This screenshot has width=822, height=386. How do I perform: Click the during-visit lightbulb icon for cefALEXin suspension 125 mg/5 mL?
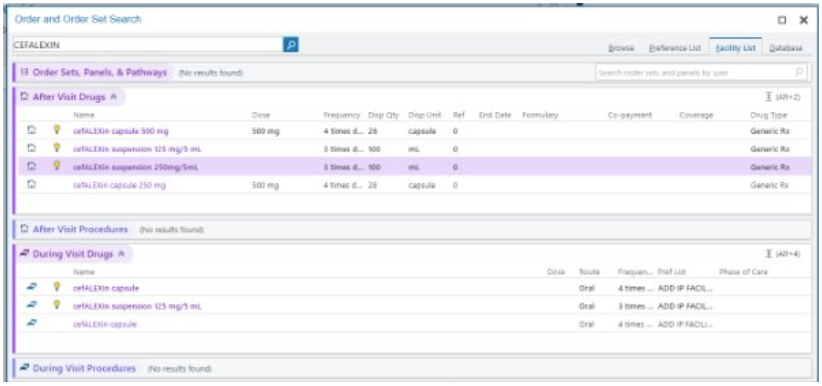pyautogui.click(x=57, y=305)
